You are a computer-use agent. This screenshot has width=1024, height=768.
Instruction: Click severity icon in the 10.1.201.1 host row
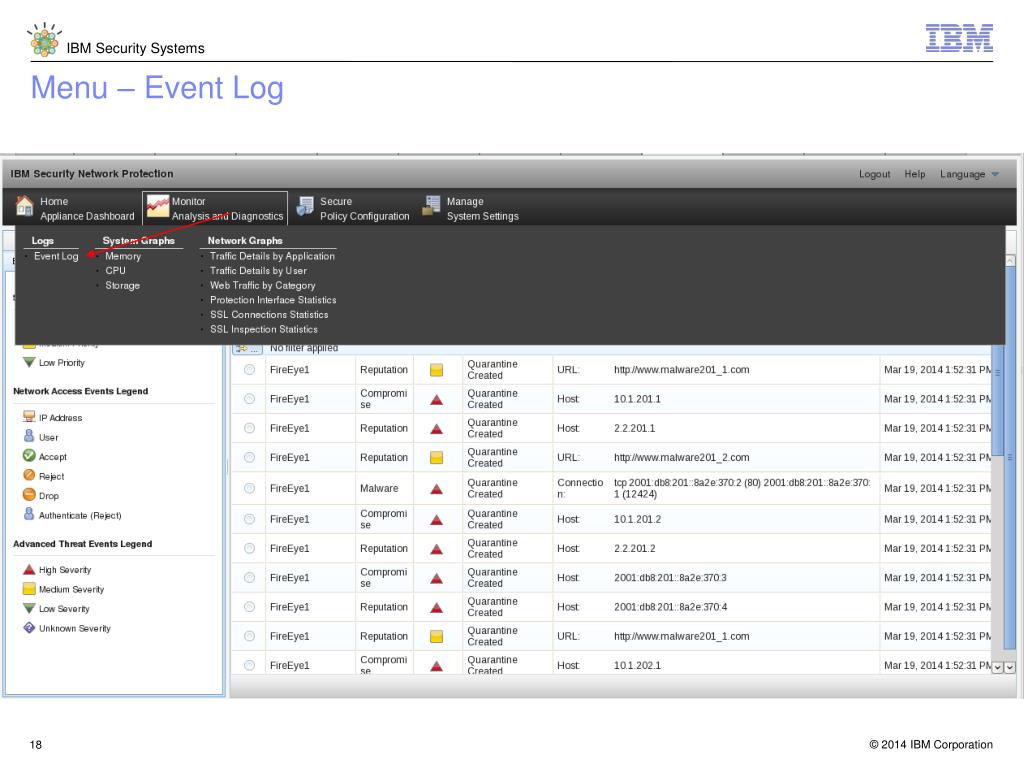437,399
